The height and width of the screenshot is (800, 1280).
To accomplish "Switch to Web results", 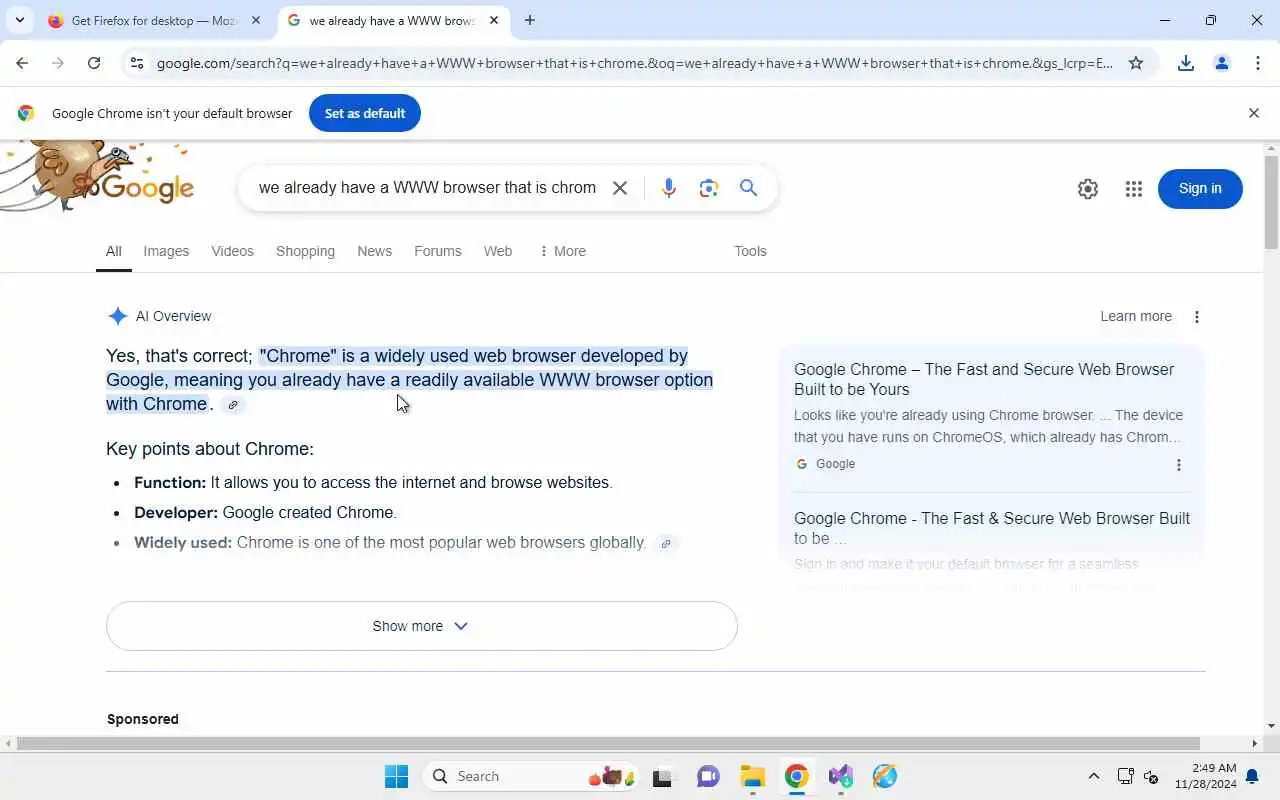I will coord(498,251).
